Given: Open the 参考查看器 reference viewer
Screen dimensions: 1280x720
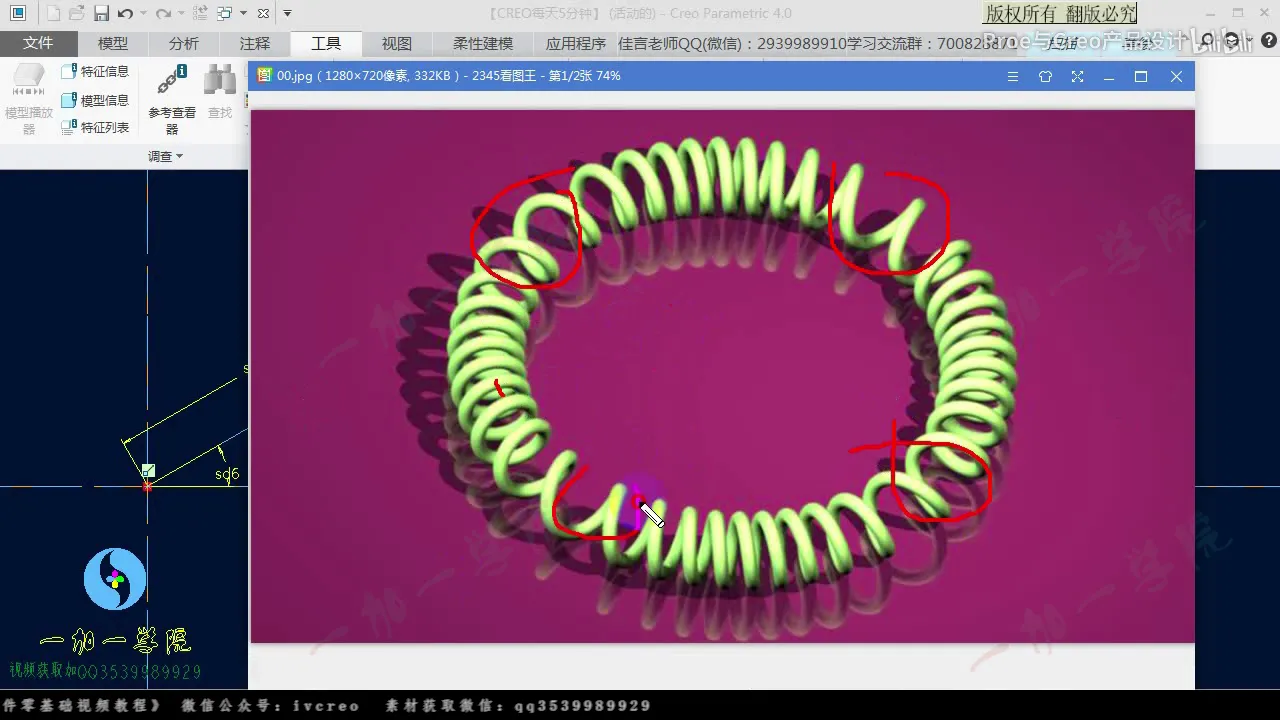Looking at the screenshot, I should point(172,99).
